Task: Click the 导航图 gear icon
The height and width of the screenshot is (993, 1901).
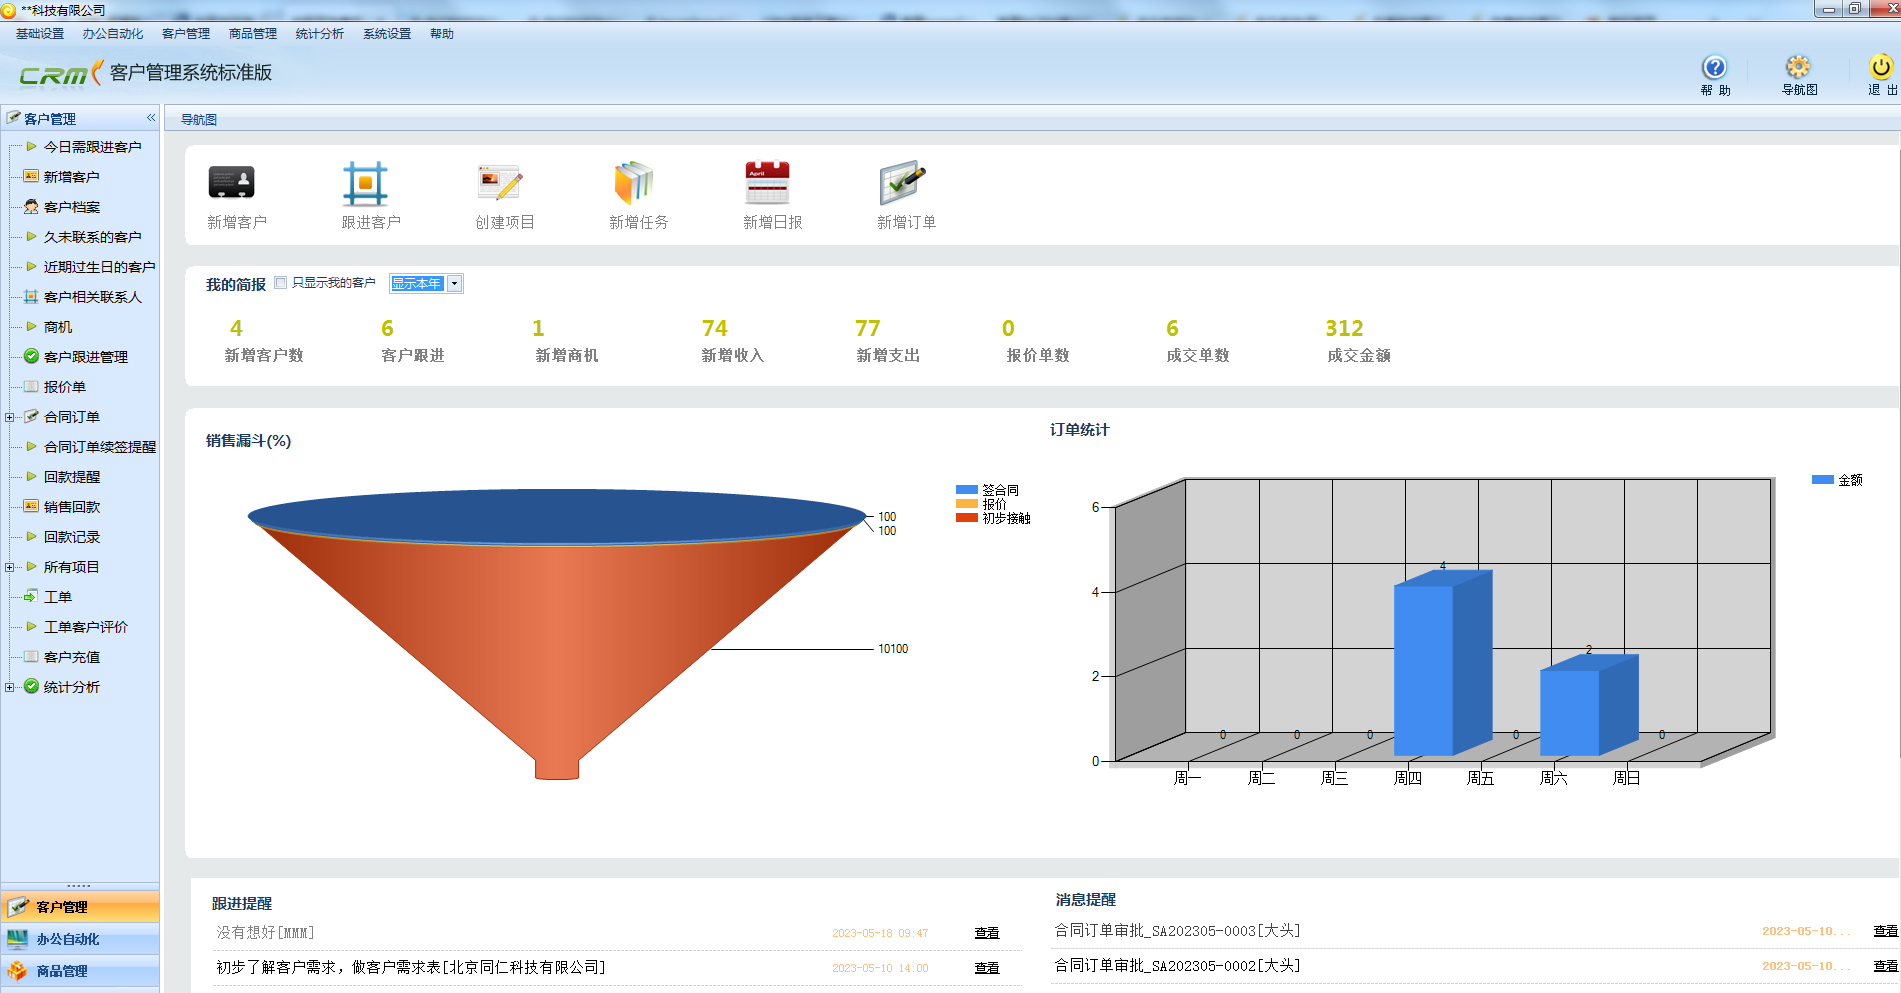Action: pyautogui.click(x=1798, y=67)
